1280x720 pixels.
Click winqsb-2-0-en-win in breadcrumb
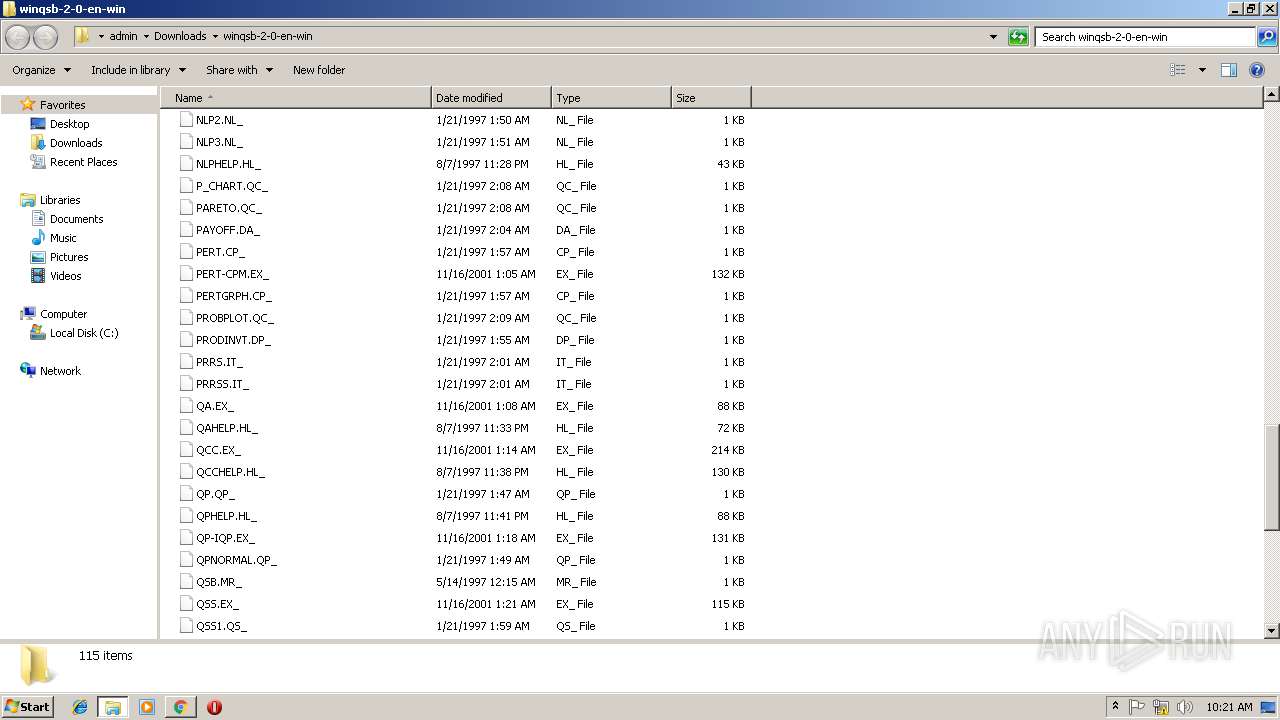tap(267, 36)
